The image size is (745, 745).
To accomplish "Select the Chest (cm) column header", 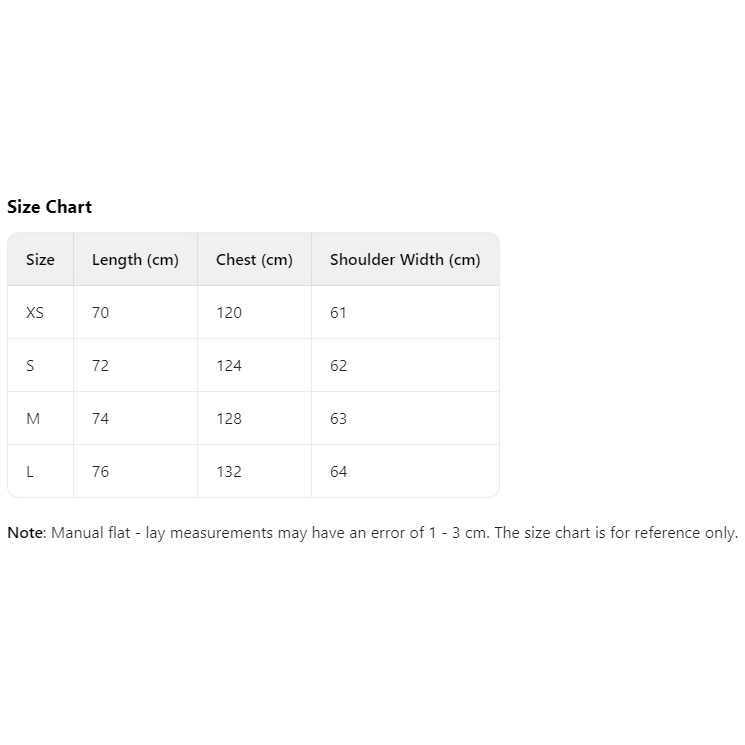I will click(x=254, y=259).
